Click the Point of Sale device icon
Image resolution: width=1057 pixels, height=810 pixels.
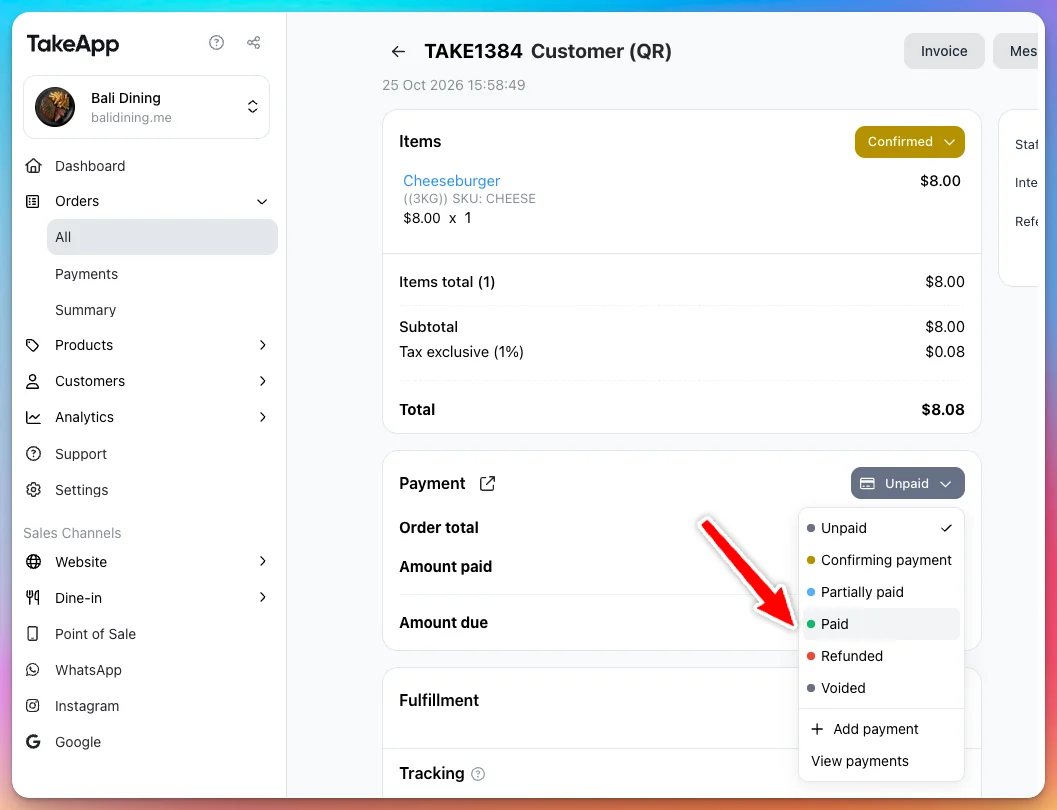32,633
